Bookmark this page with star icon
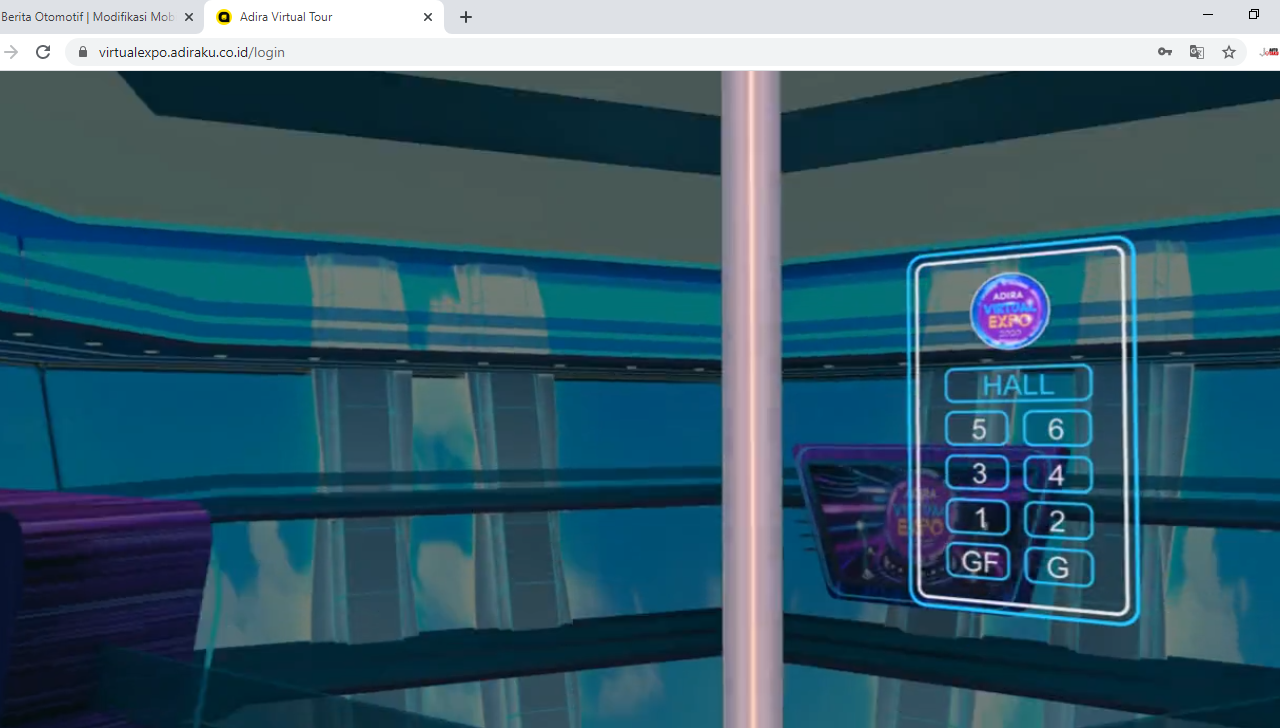Viewport: 1280px width, 728px height. 1229,52
